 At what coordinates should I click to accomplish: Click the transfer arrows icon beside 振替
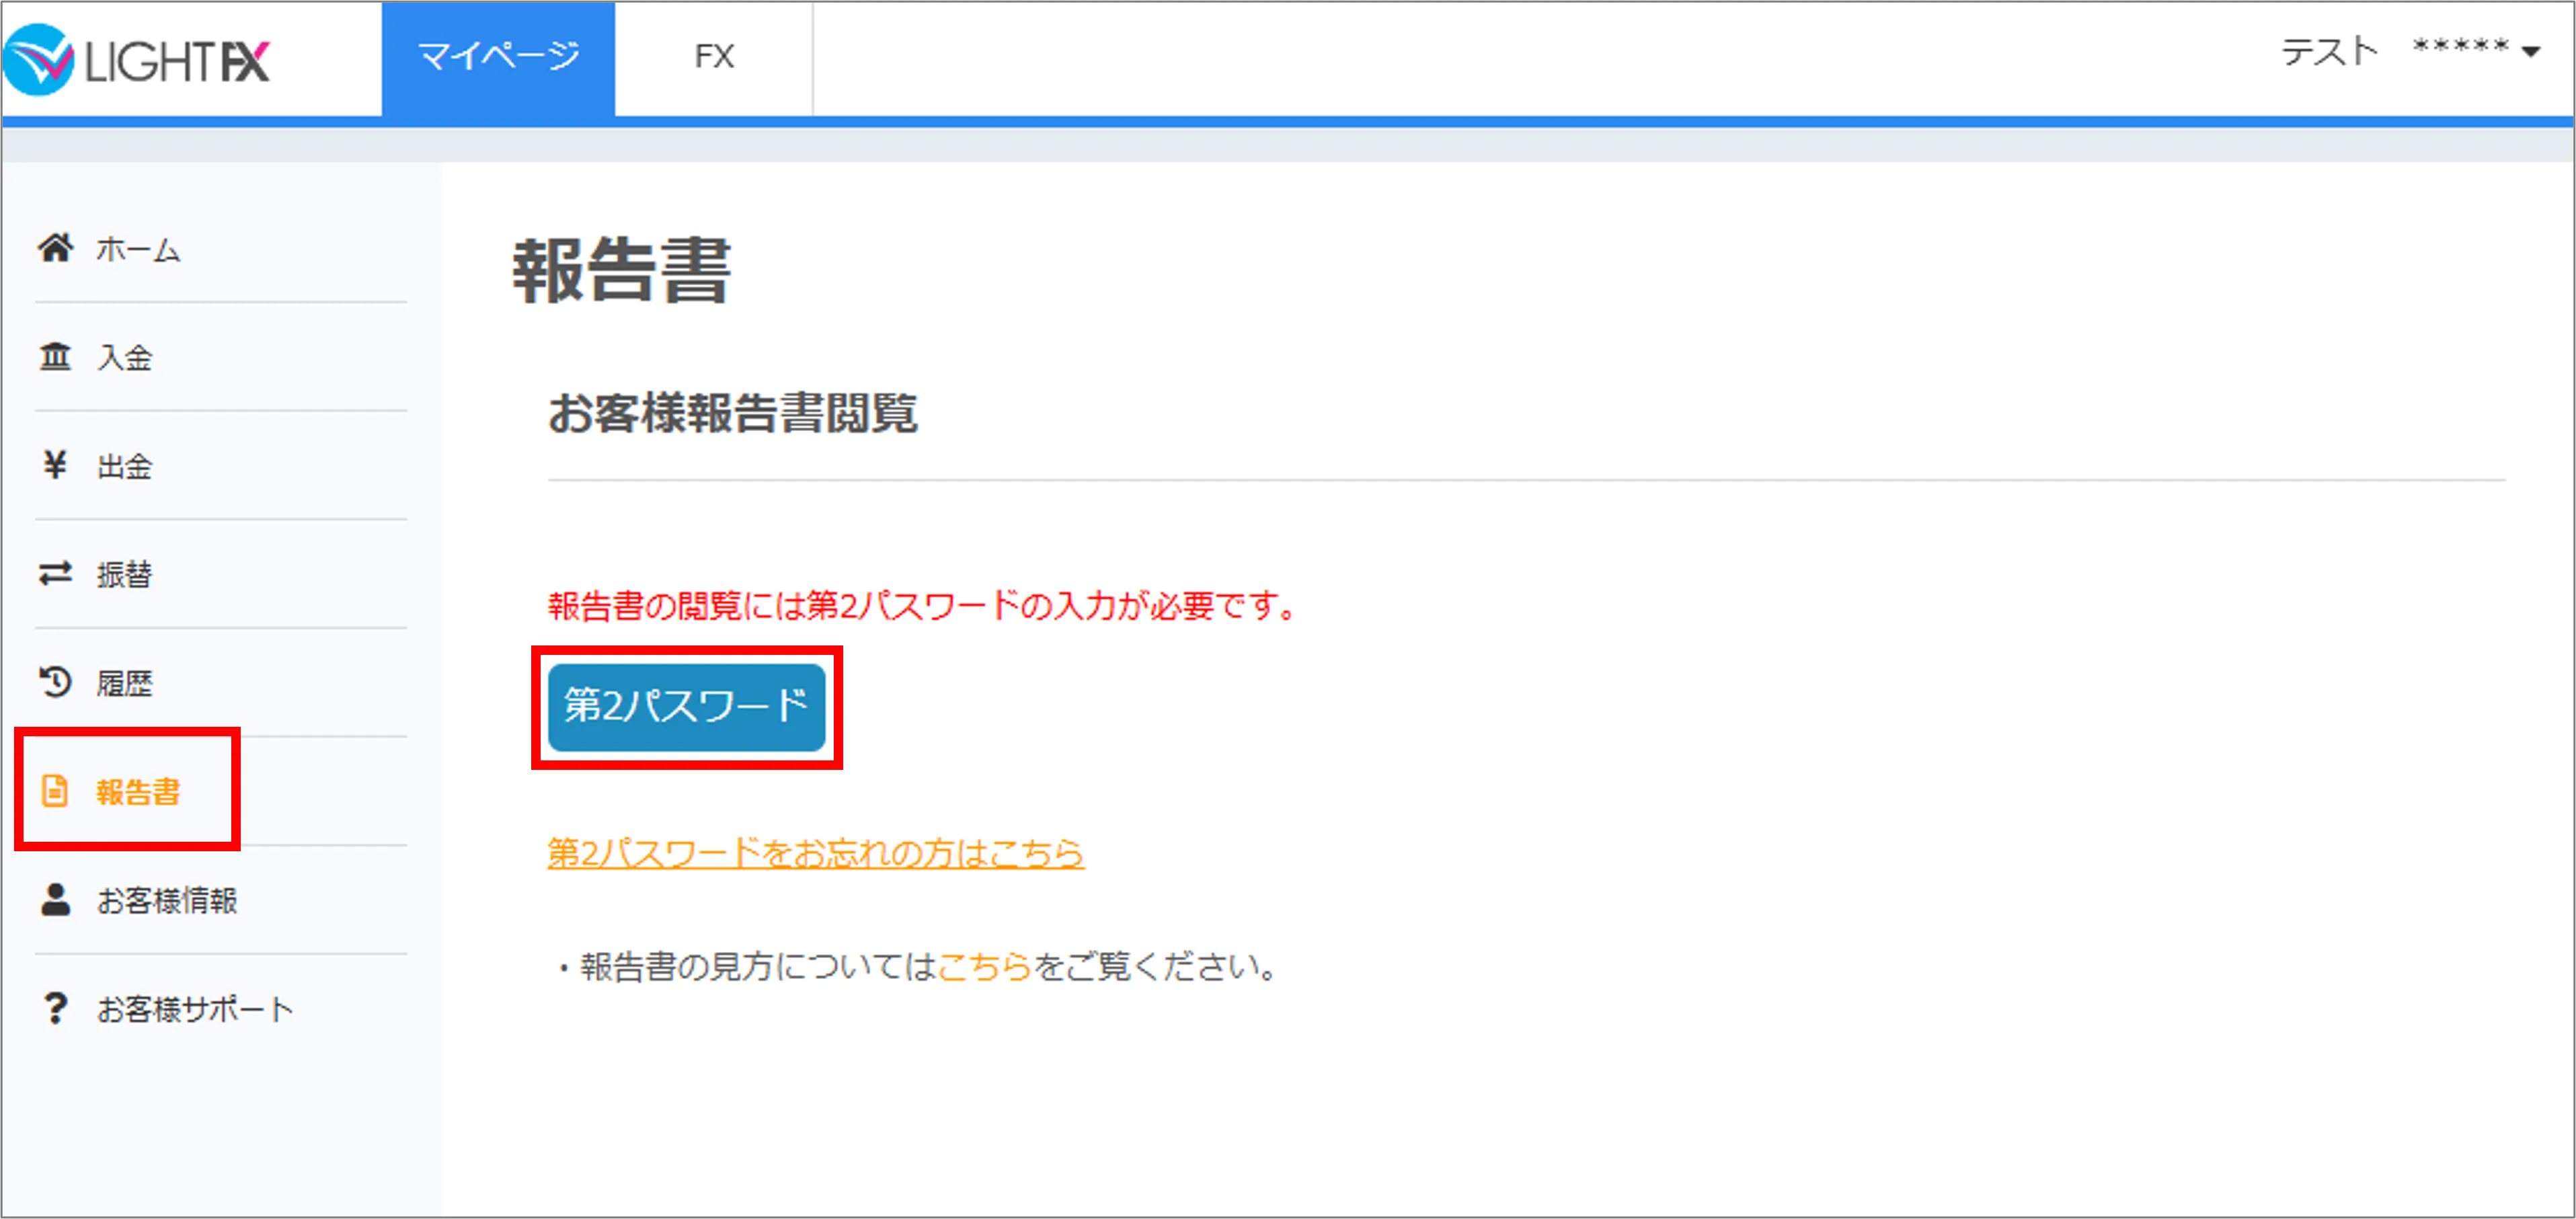pos(55,573)
